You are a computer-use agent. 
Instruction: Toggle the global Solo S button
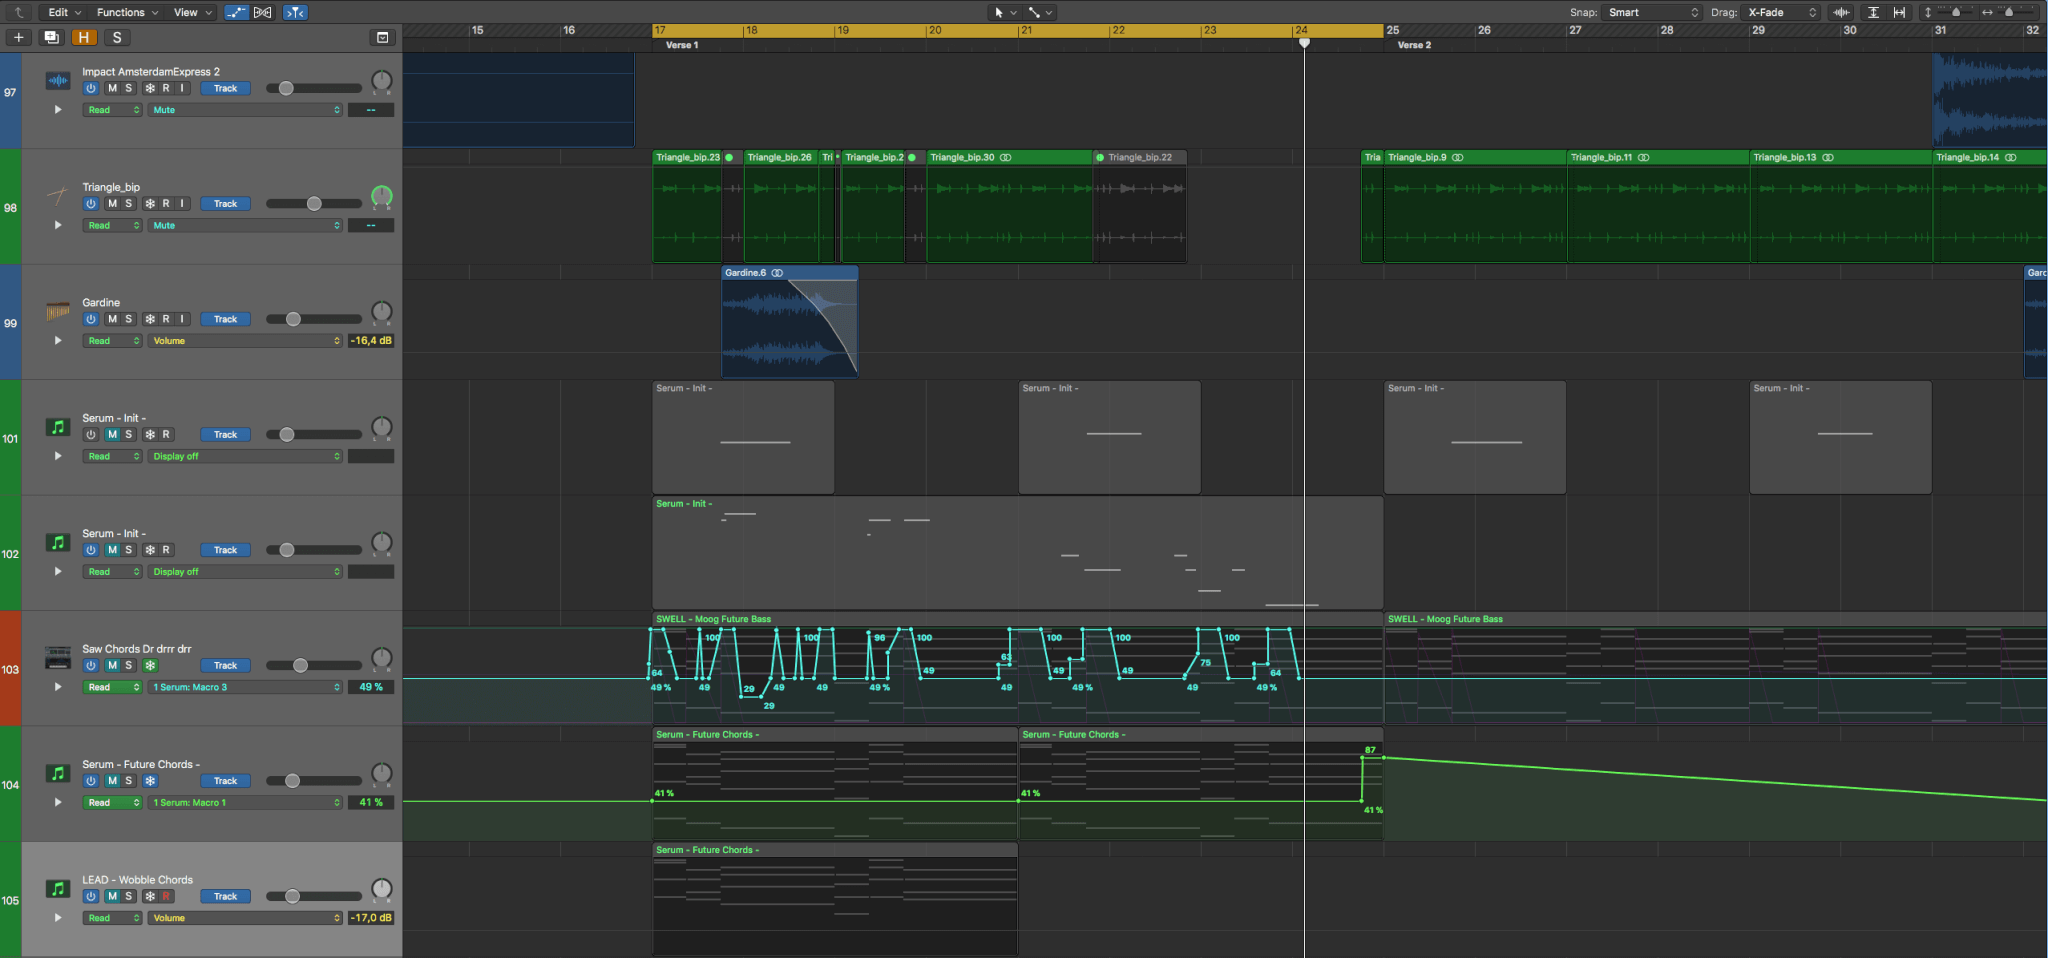pos(117,37)
